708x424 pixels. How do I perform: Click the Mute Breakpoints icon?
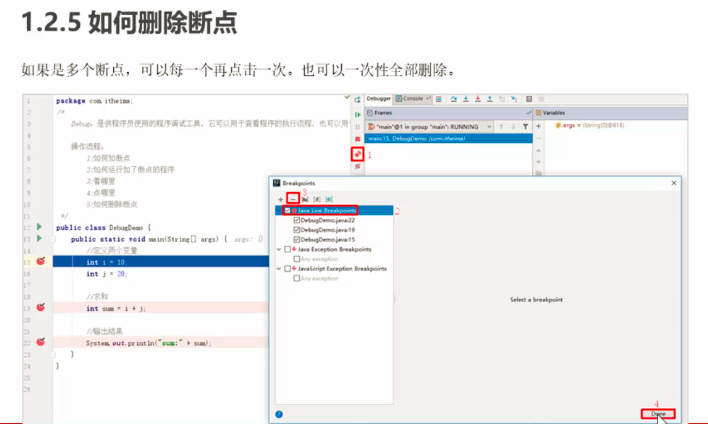pos(358,167)
